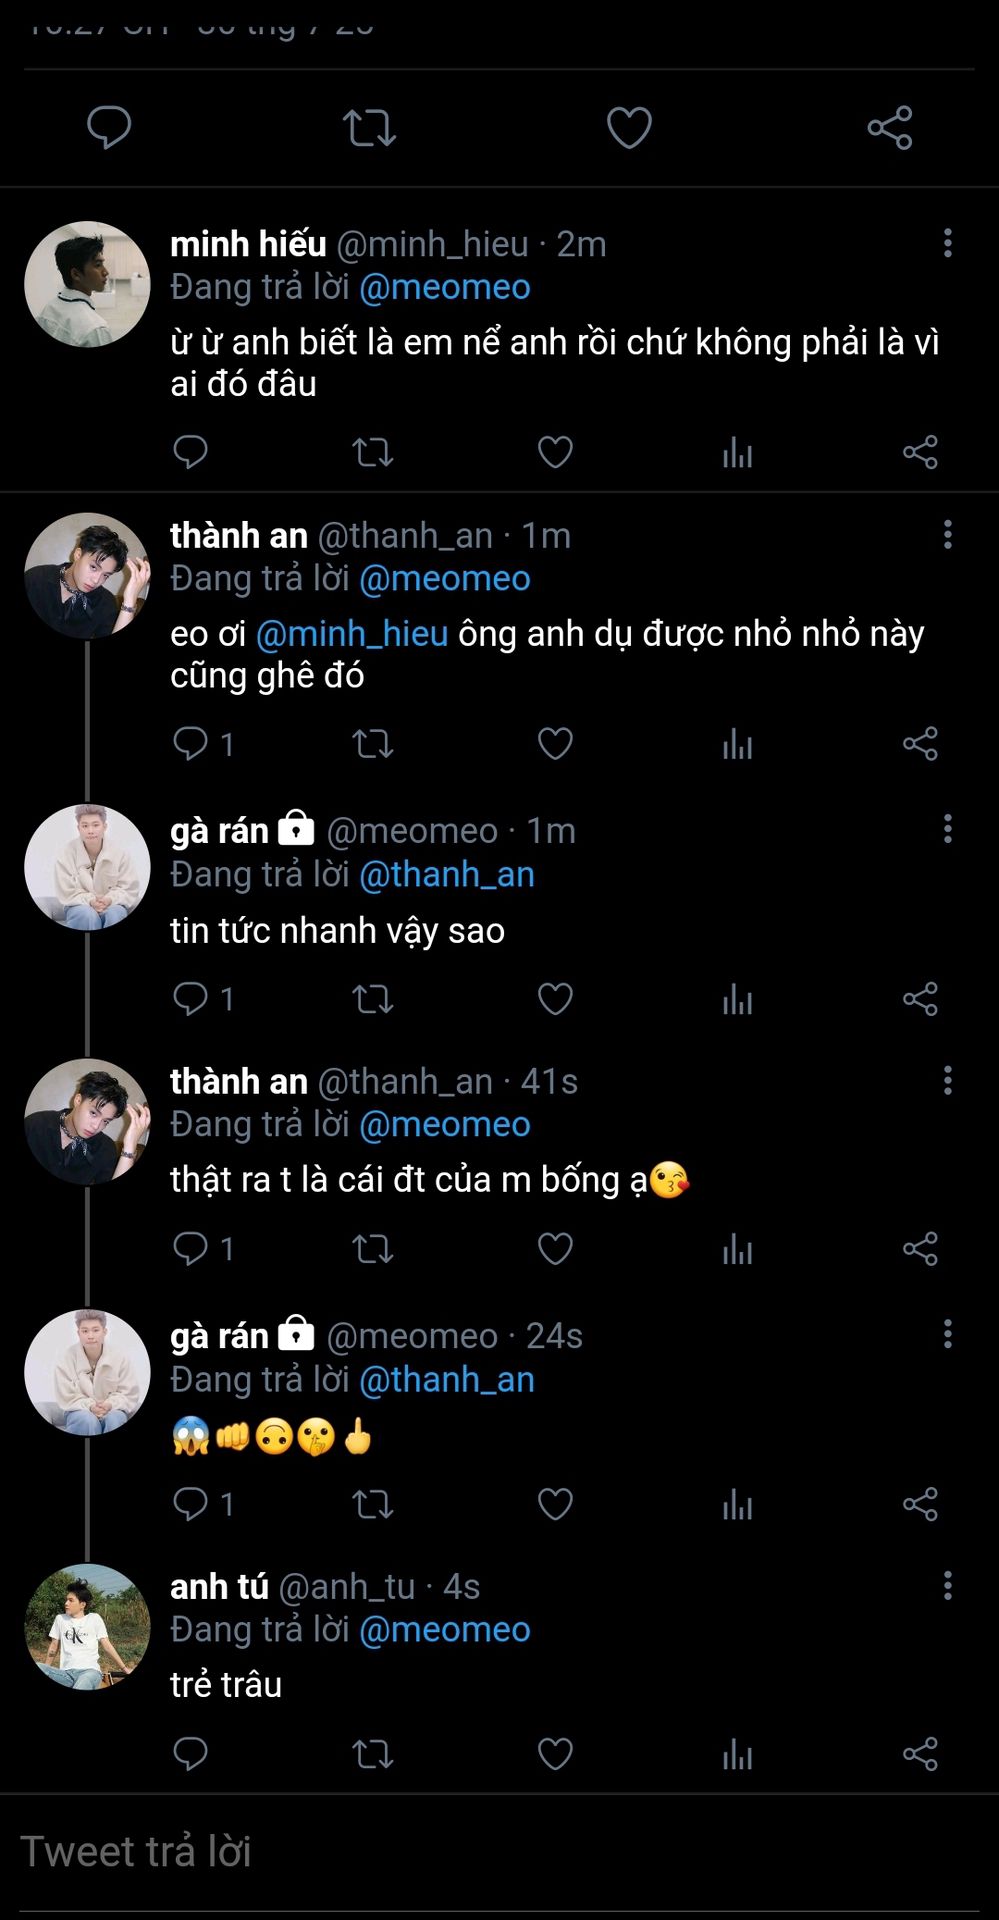Image resolution: width=999 pixels, height=1920 pixels.
Task: Open the @thanh_an link above gà rán's emoji reply
Action: 446,1380
